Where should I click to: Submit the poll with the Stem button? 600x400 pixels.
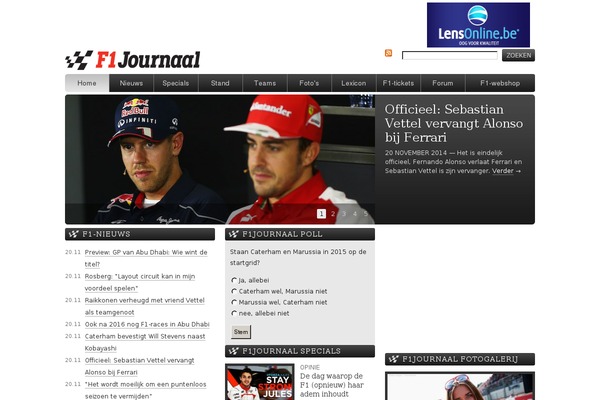tap(241, 332)
